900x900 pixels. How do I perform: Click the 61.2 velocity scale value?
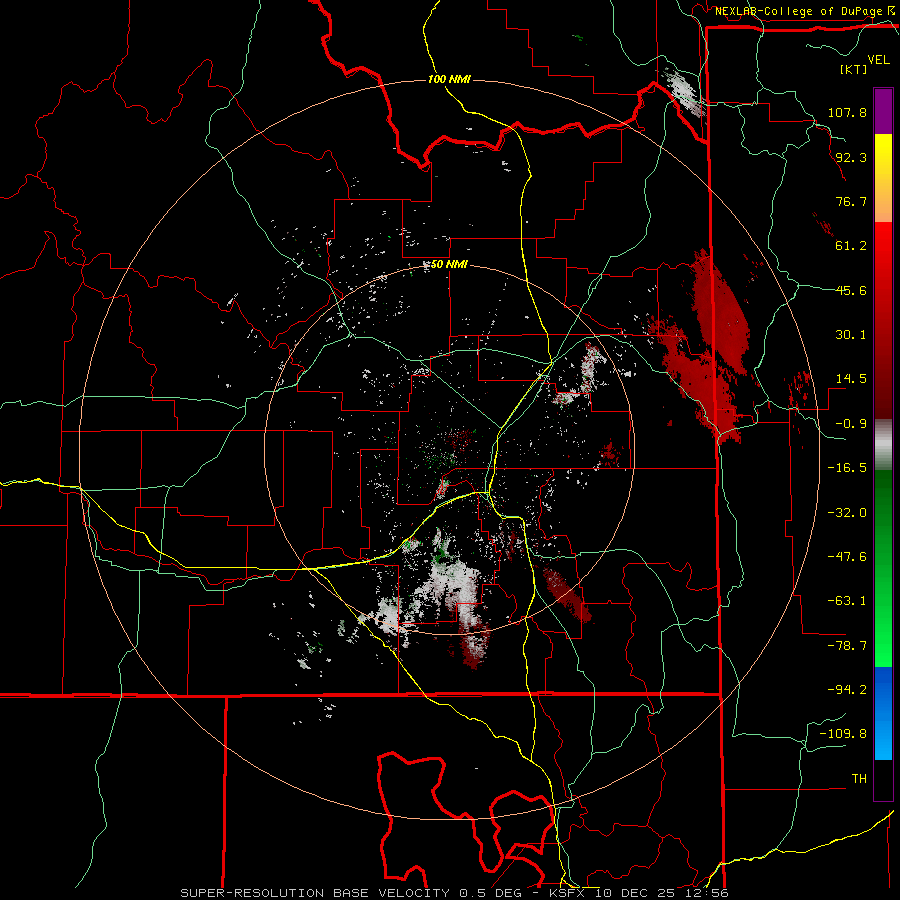tap(851, 246)
